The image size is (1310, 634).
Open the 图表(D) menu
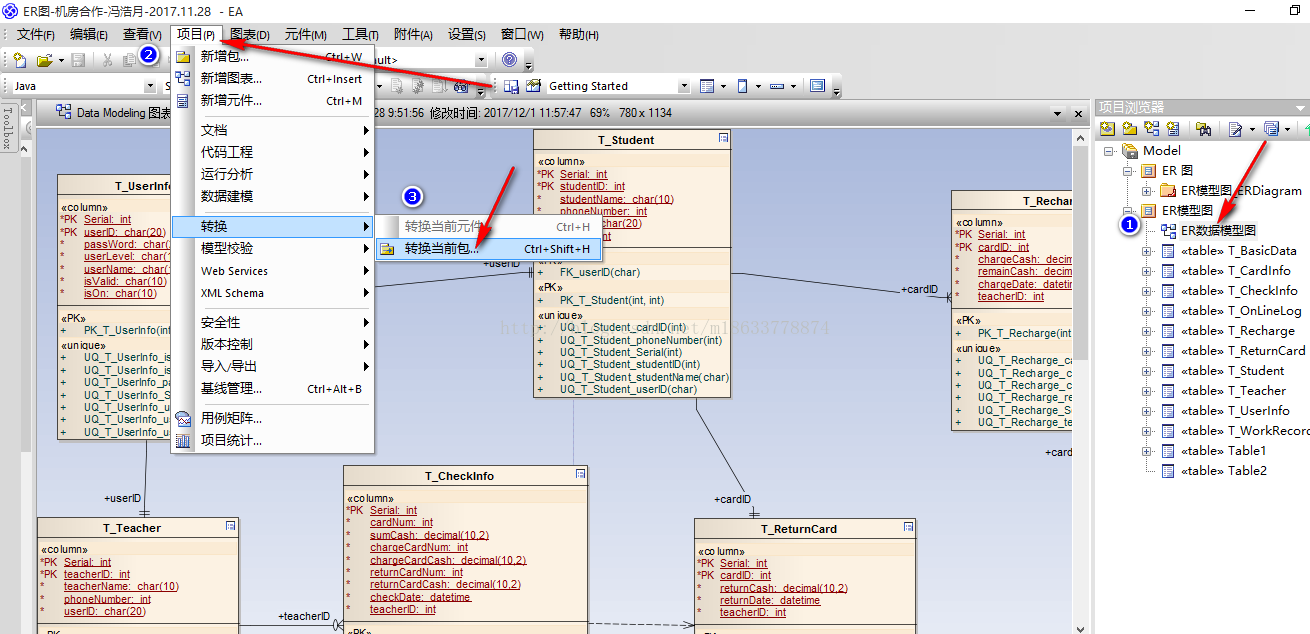click(x=250, y=34)
